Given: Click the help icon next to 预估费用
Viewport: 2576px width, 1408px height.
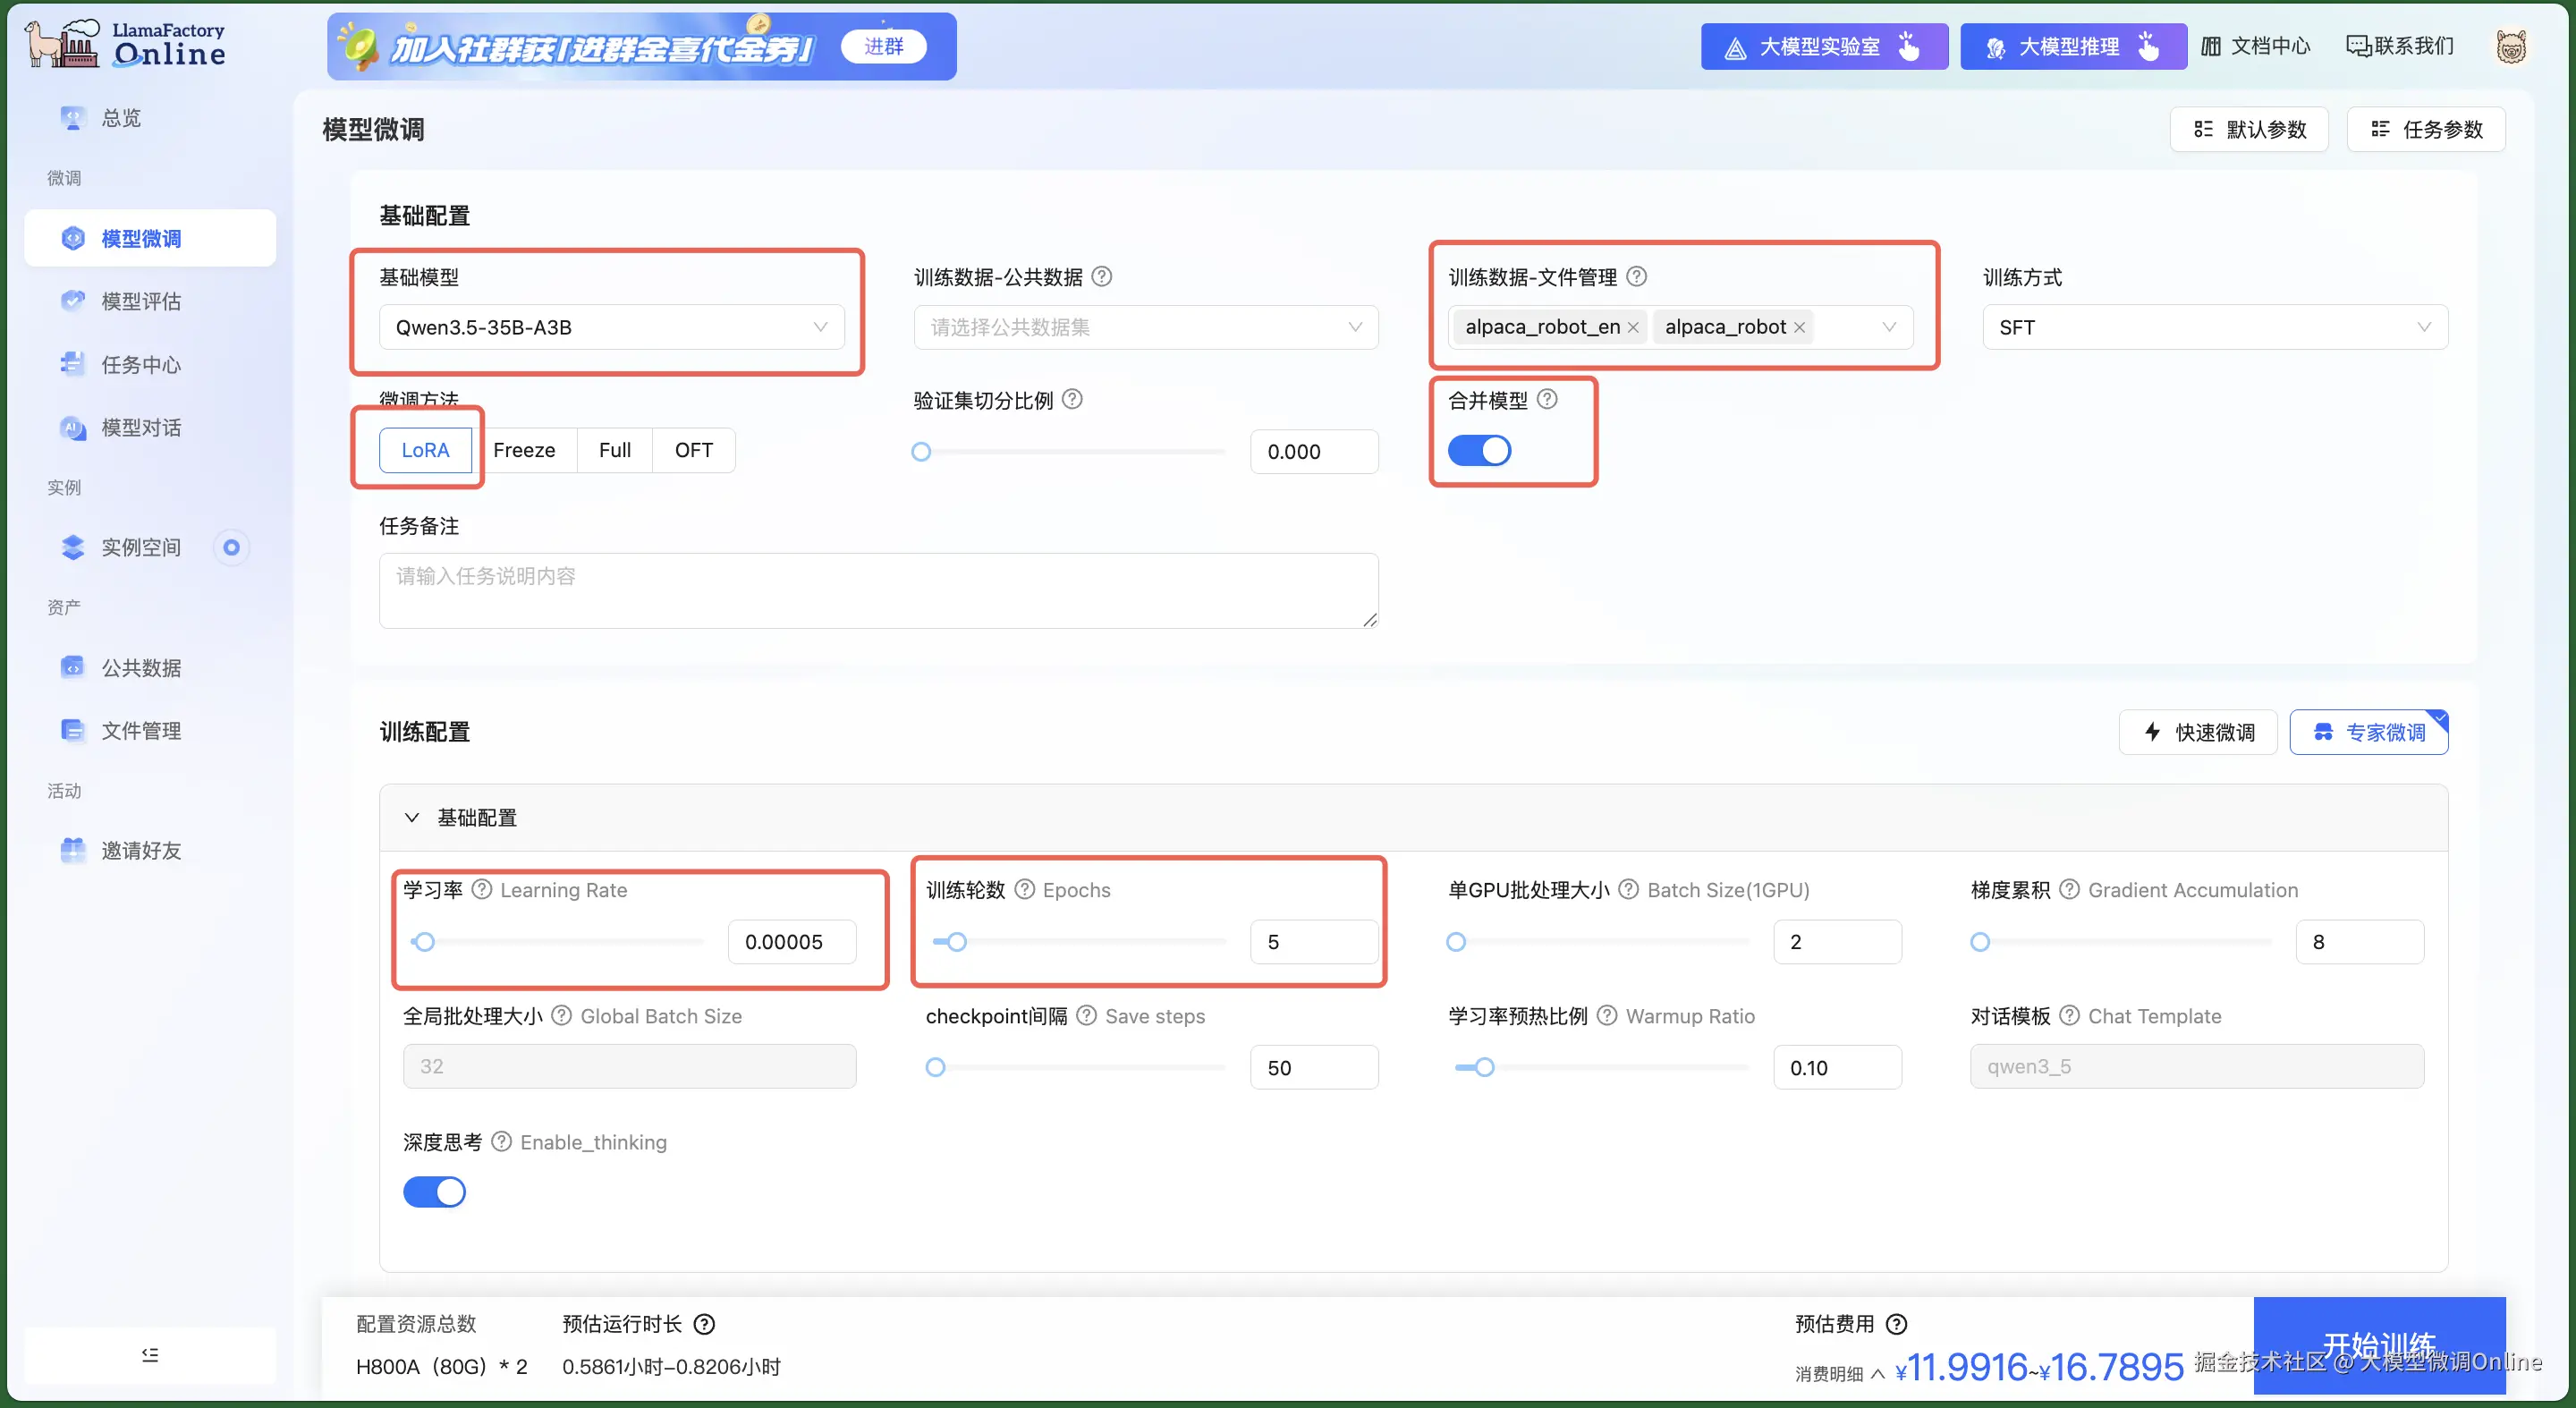Looking at the screenshot, I should tap(1896, 1323).
